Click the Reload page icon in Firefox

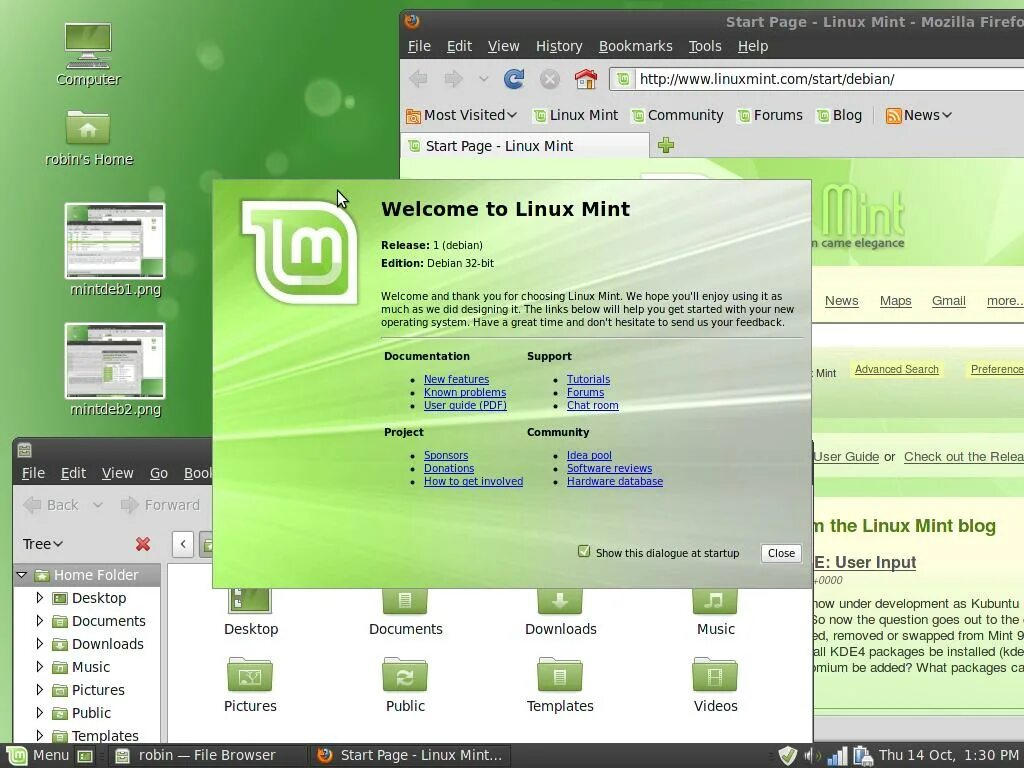click(x=514, y=80)
